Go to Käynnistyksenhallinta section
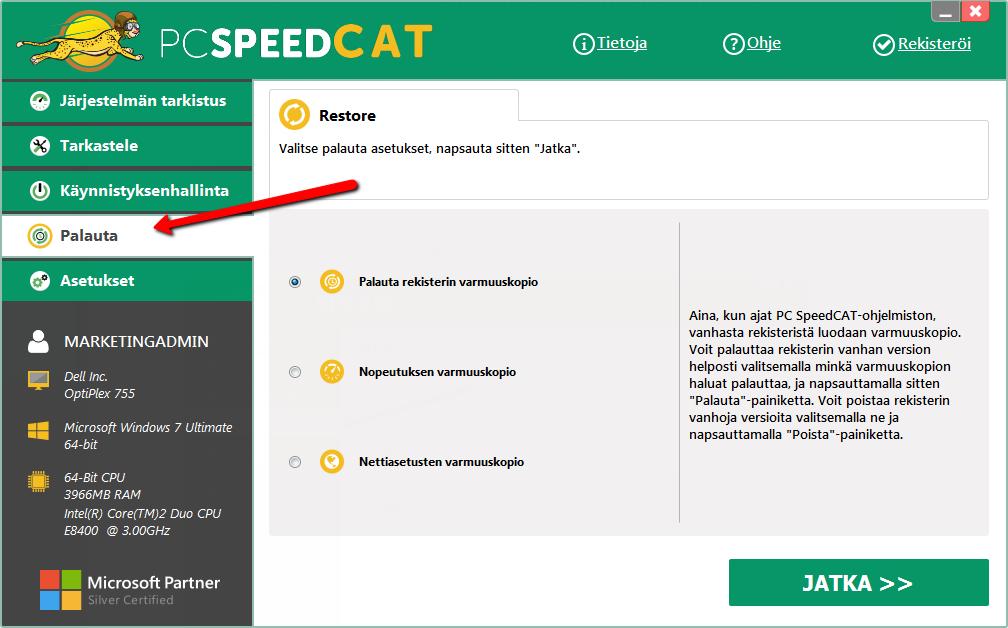This screenshot has height=628, width=1008. [127, 191]
